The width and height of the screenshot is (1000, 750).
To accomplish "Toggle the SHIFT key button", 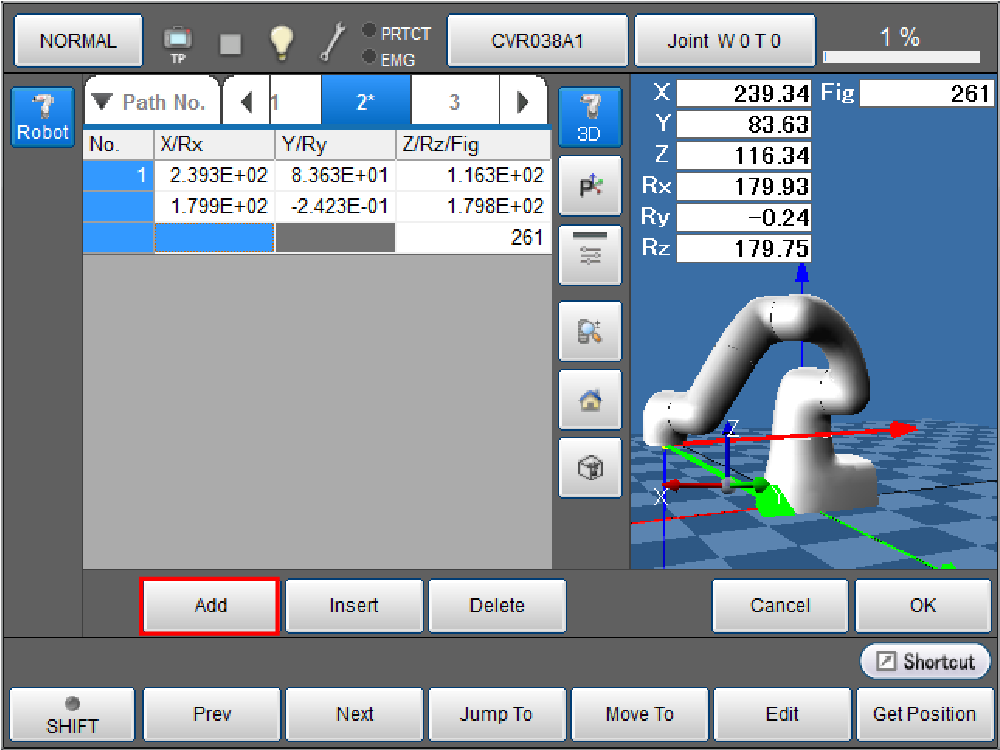I will click(72, 714).
